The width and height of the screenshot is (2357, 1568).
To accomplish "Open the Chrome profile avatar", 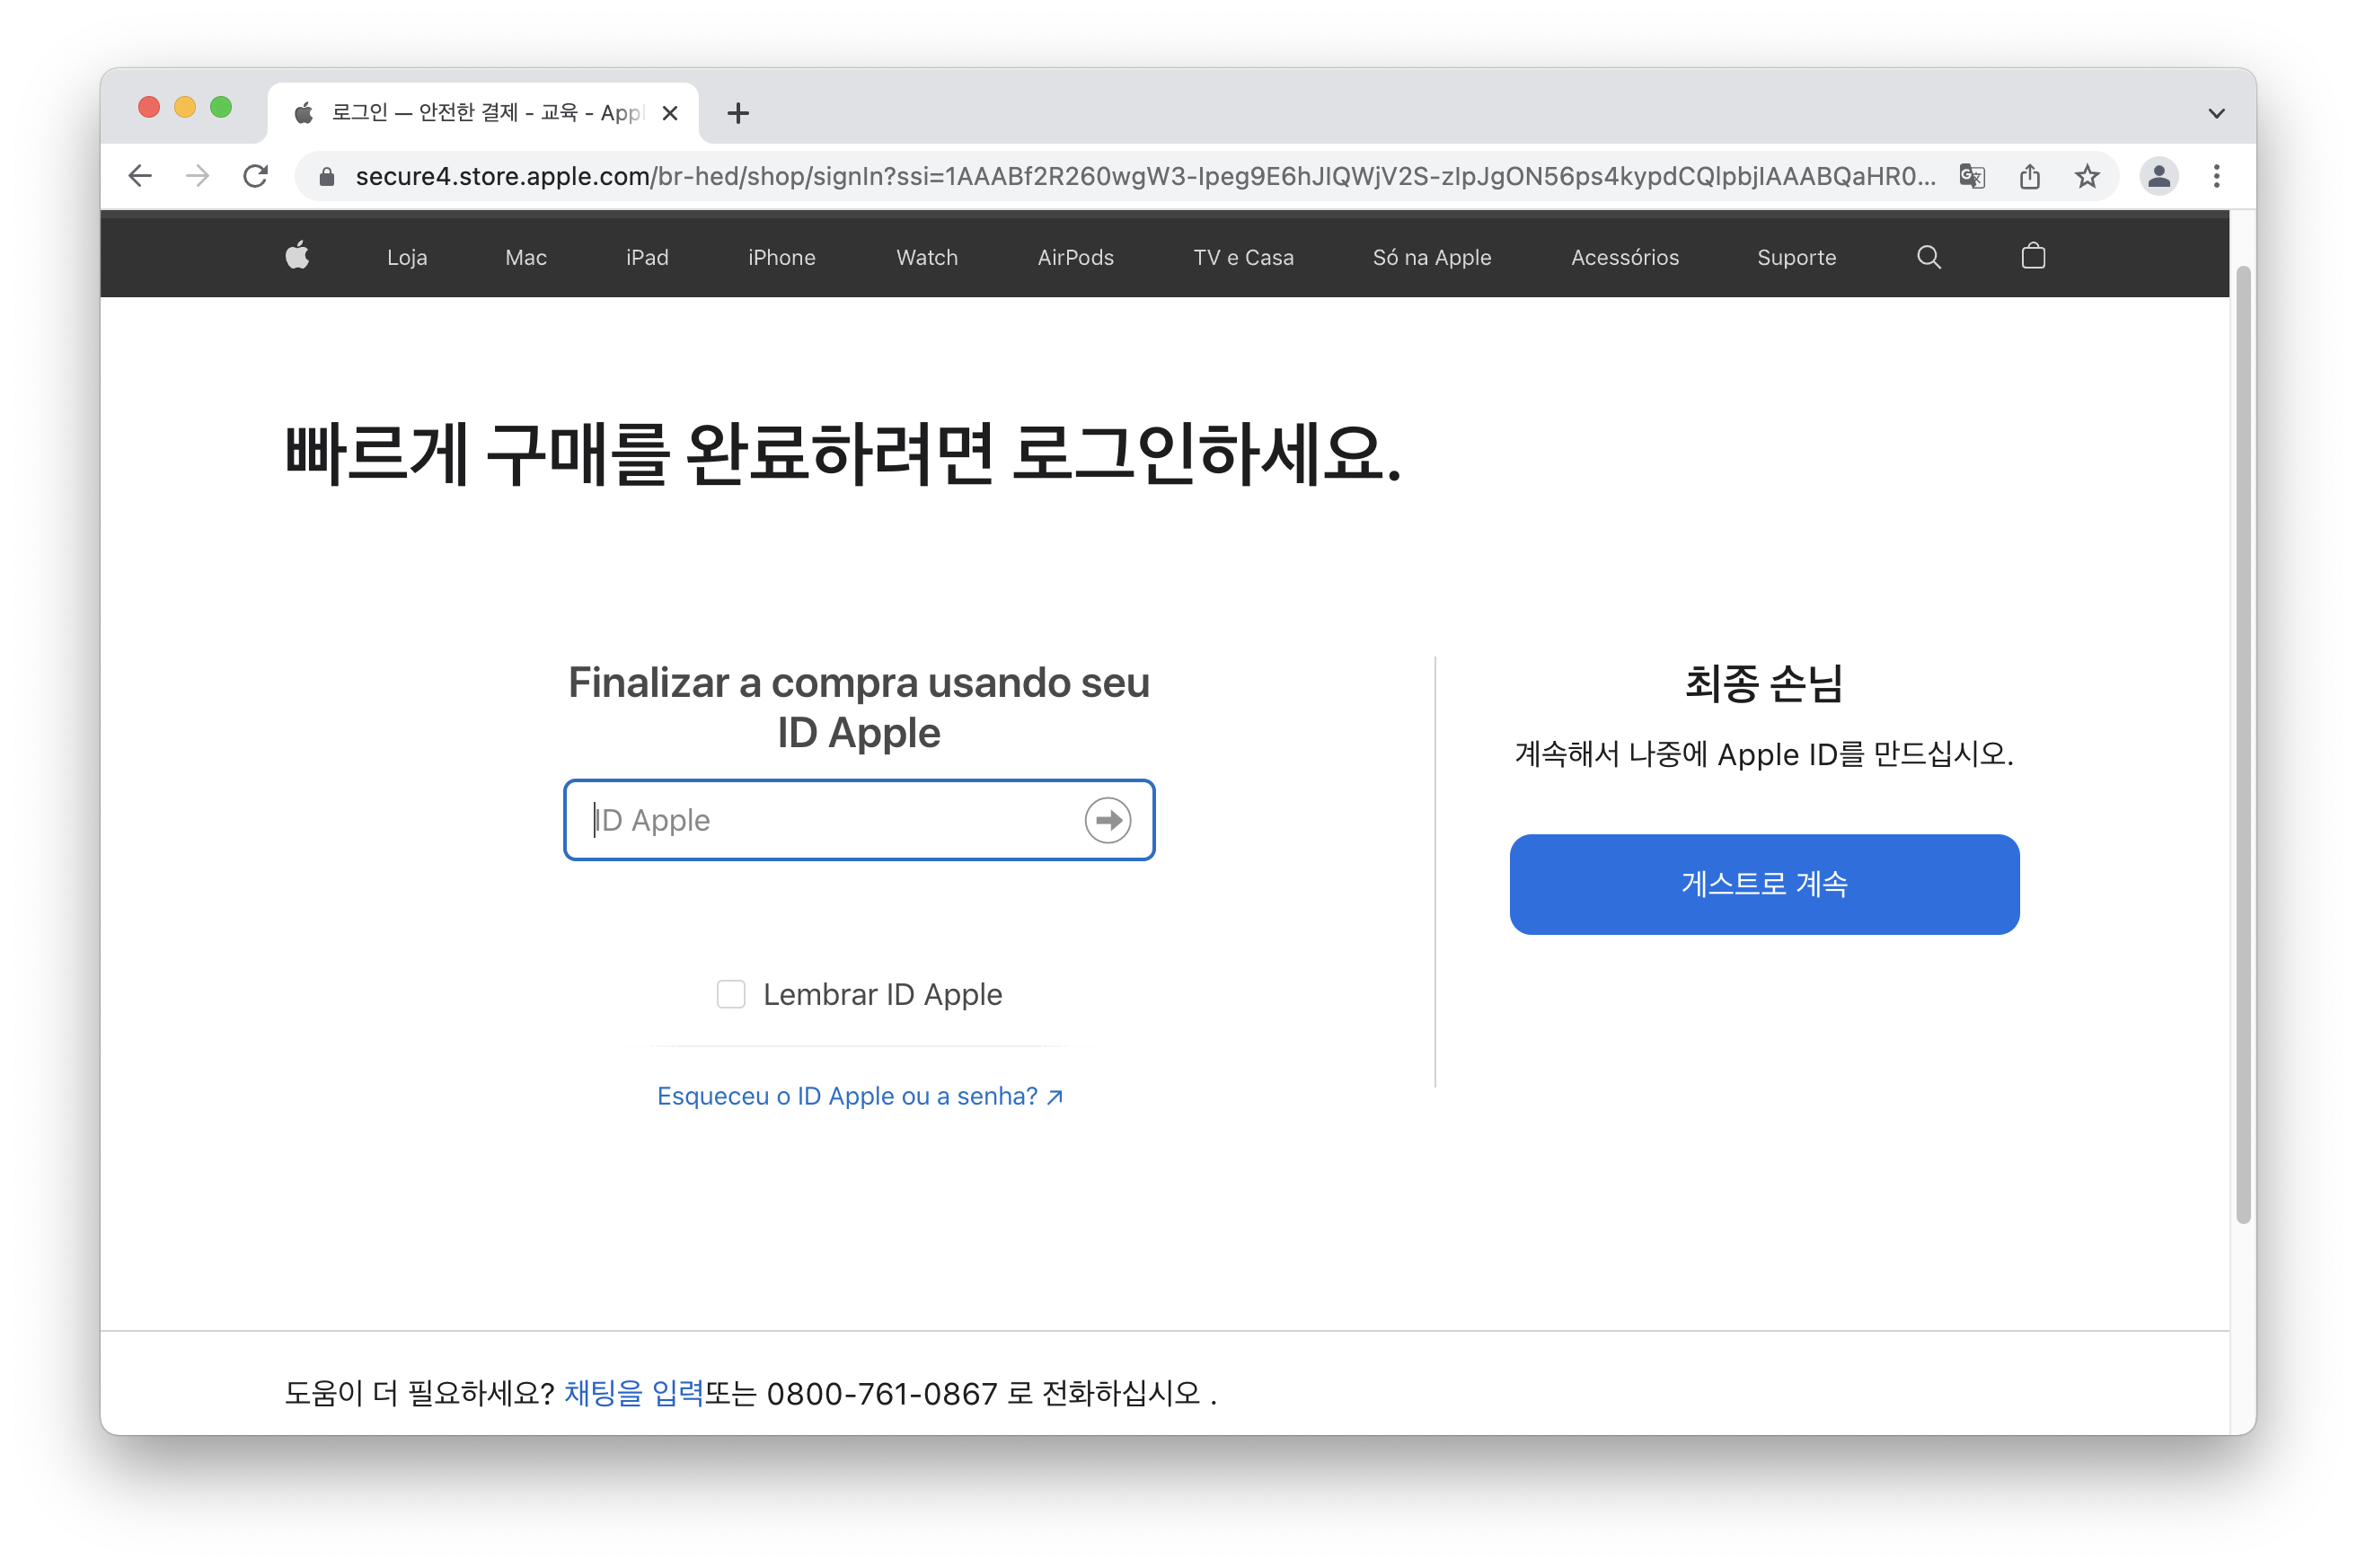I will [2158, 176].
